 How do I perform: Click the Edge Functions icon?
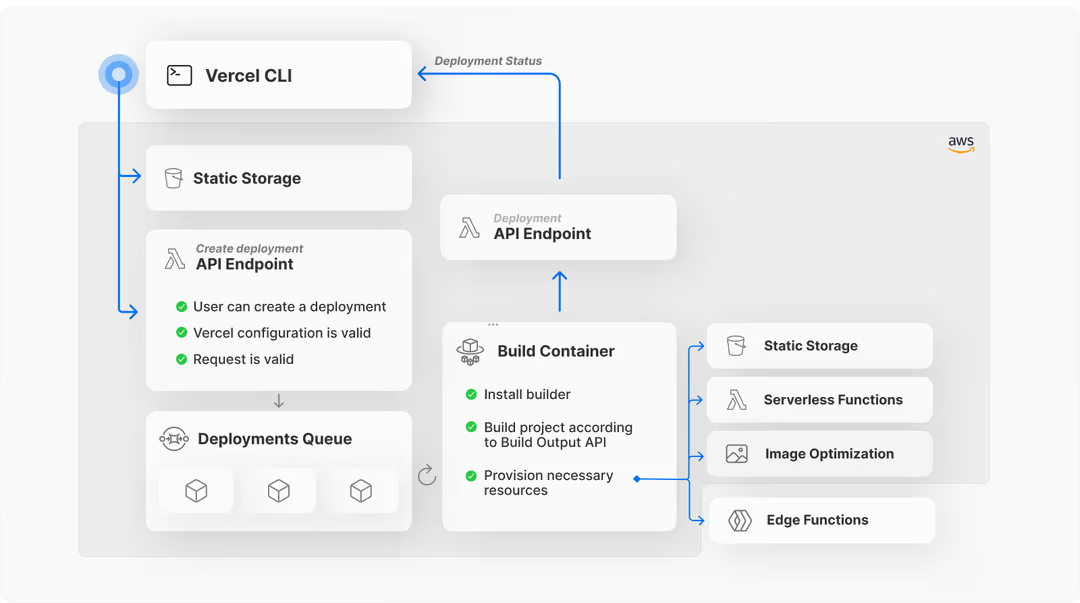click(740, 520)
